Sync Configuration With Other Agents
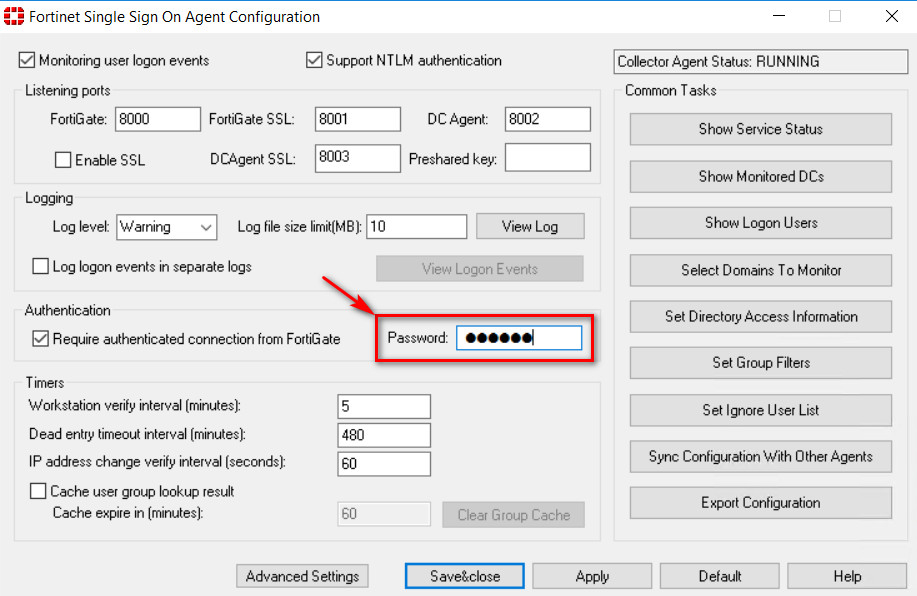 coord(760,456)
